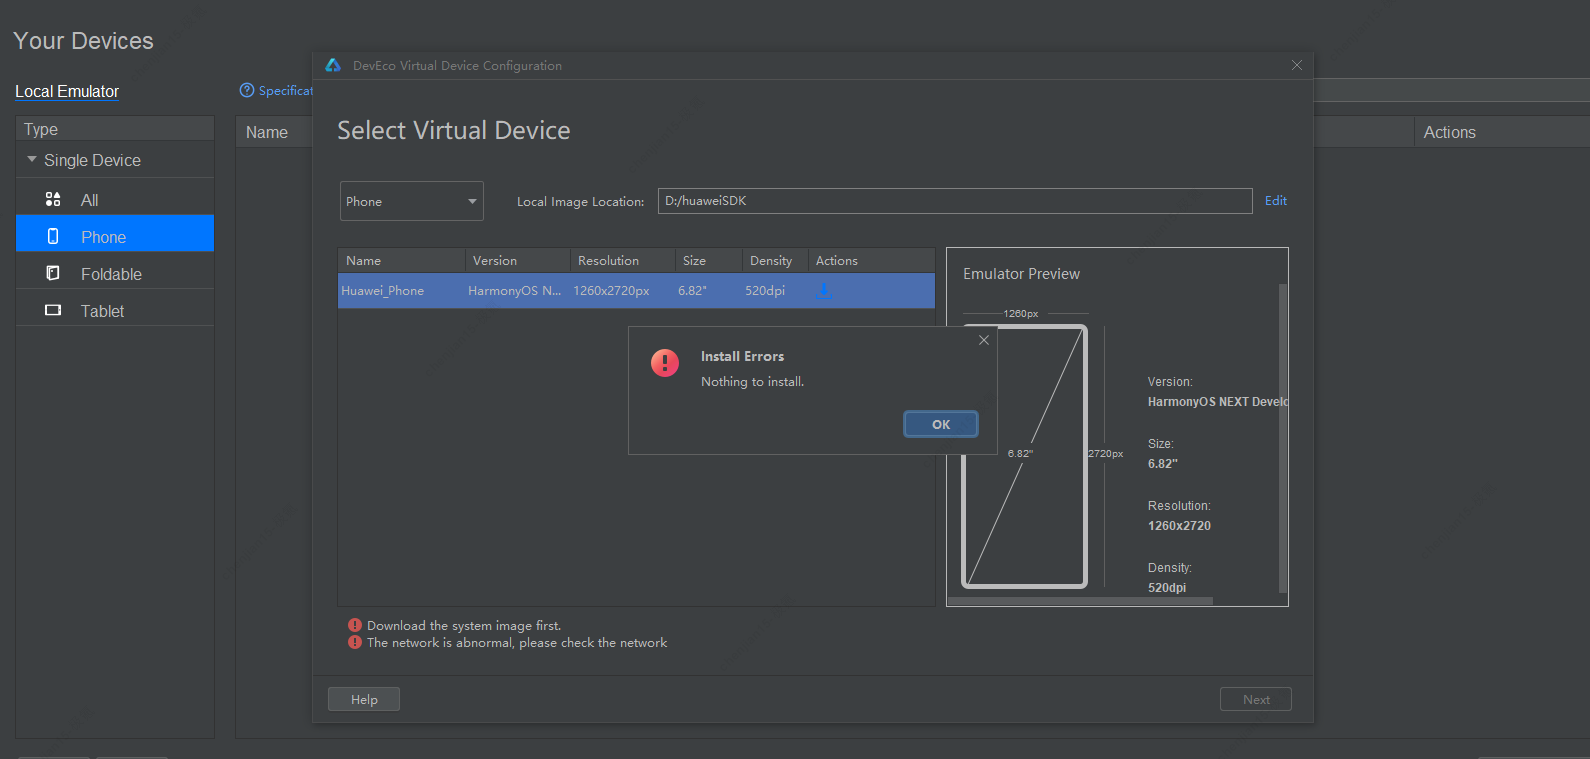Click the HarmonyOS N... version cell
Image resolution: width=1590 pixels, height=759 pixels.
coord(514,291)
